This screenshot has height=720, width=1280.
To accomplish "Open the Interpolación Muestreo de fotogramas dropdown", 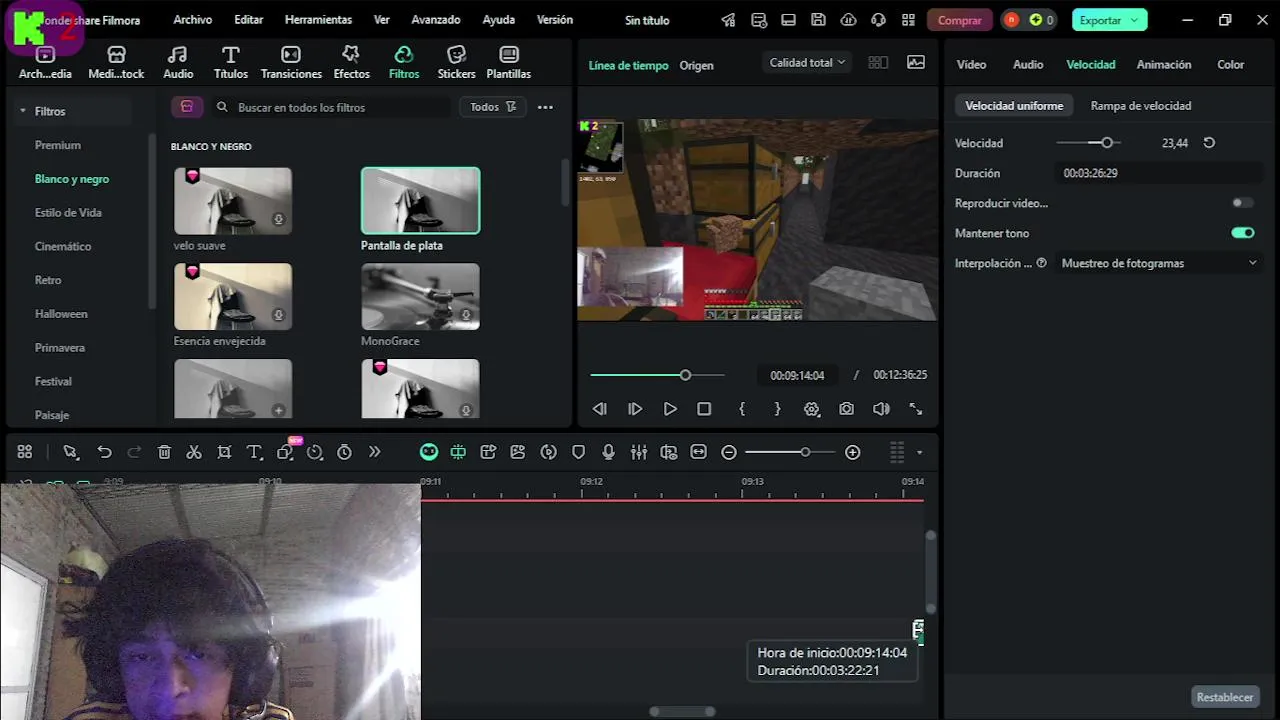I will [1159, 263].
